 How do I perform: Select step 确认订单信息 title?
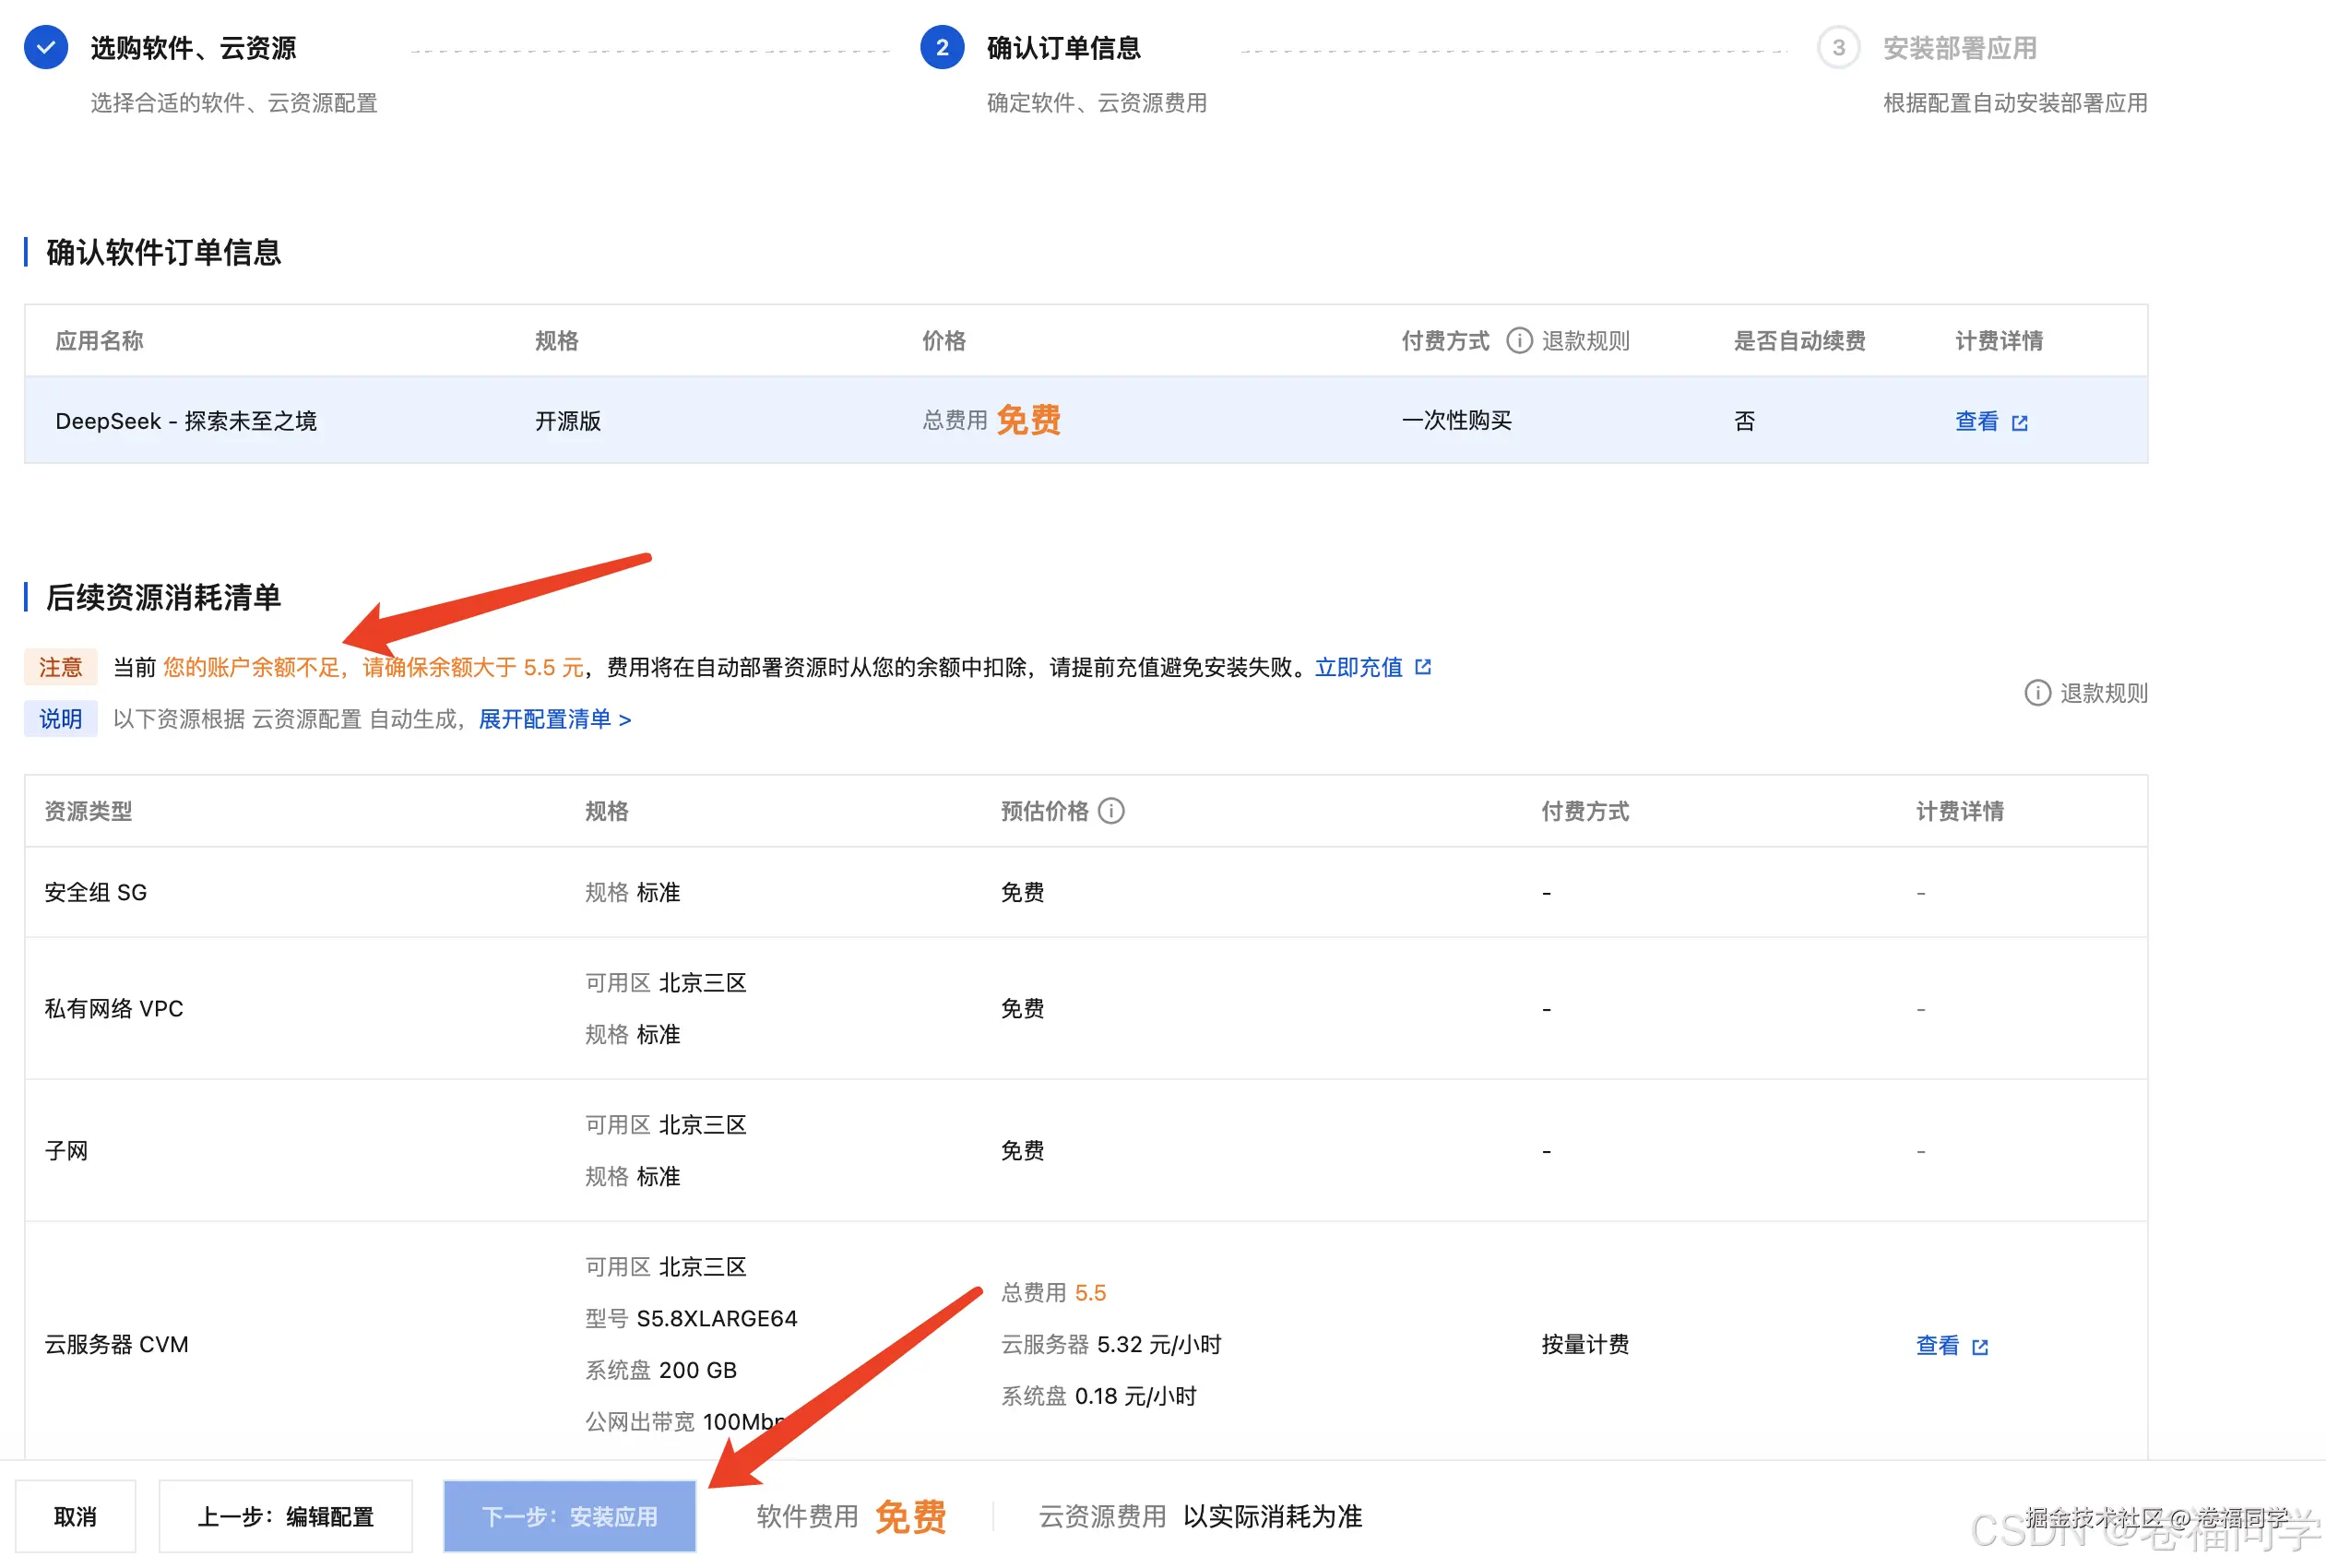point(1063,48)
